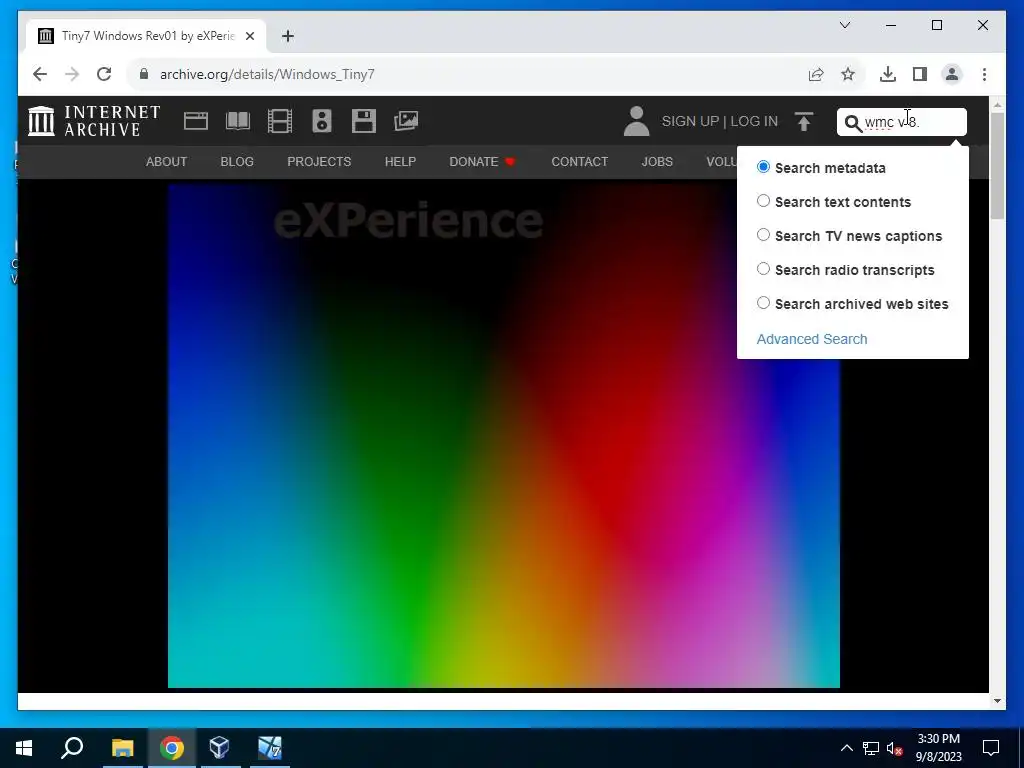The image size is (1024, 768).
Task: Open the Windows Start menu
Action: (24, 748)
